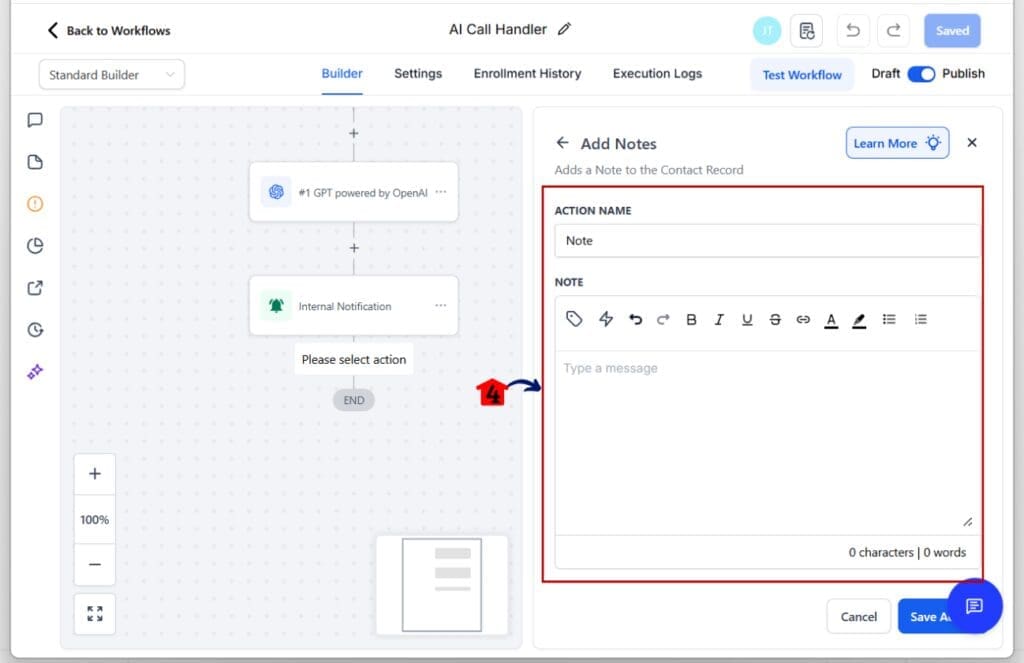This screenshot has height=663, width=1024.
Task: Insert a link in the note
Action: [803, 320]
